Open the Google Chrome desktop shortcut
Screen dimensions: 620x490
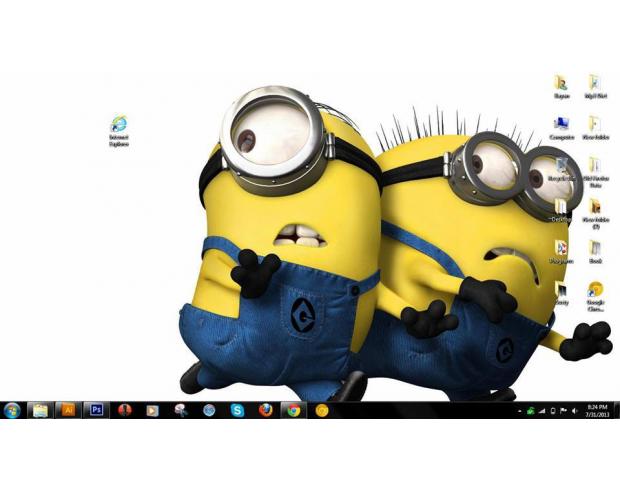[595, 297]
